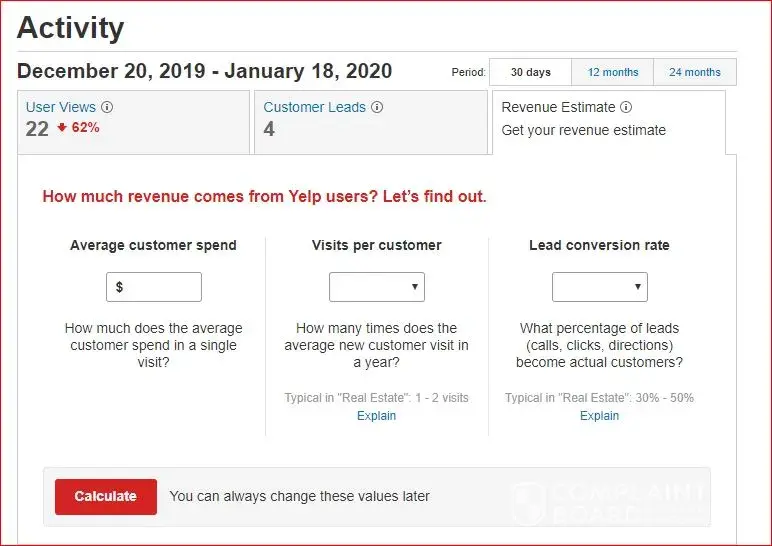
Task: Open the Visits per customer dropdown
Action: click(x=377, y=287)
